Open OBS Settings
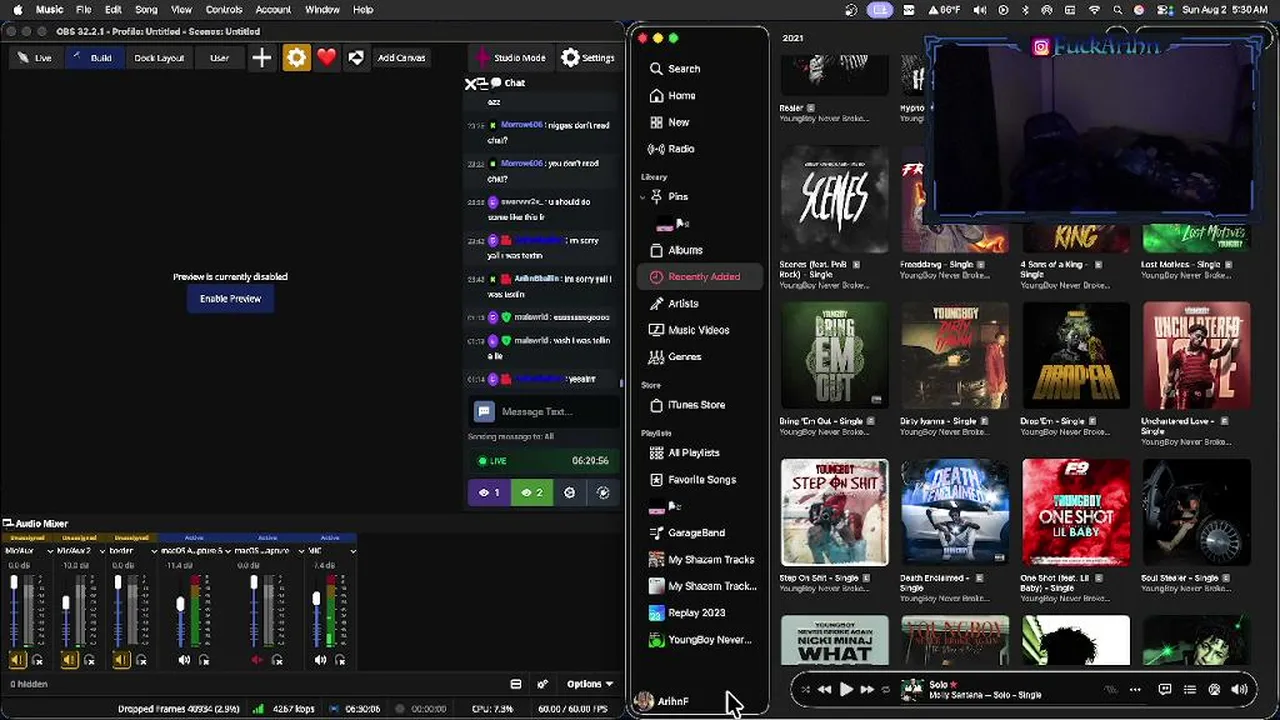The width and height of the screenshot is (1280, 720). [x=588, y=58]
